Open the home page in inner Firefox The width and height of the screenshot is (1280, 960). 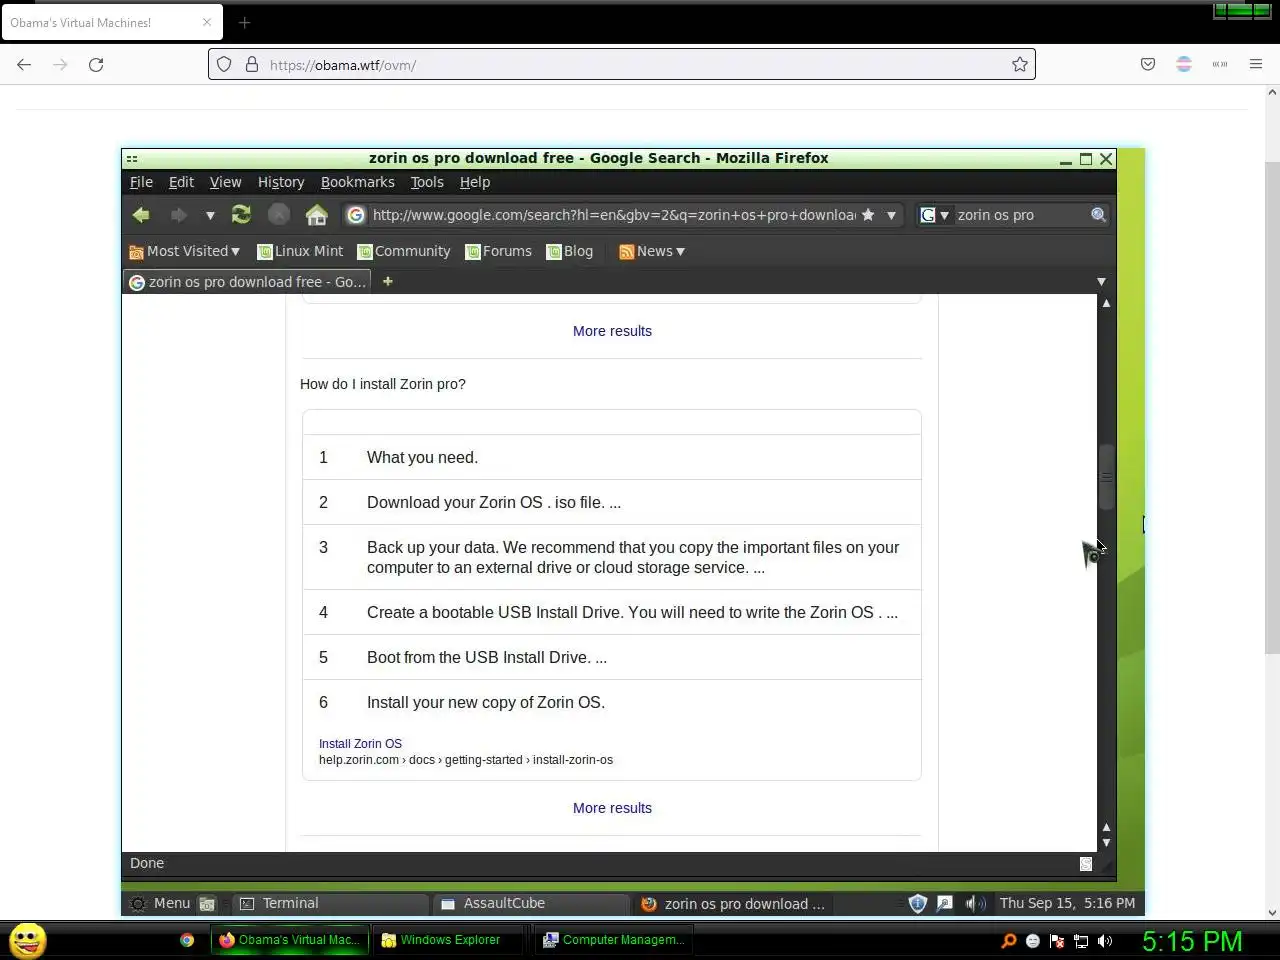(317, 215)
